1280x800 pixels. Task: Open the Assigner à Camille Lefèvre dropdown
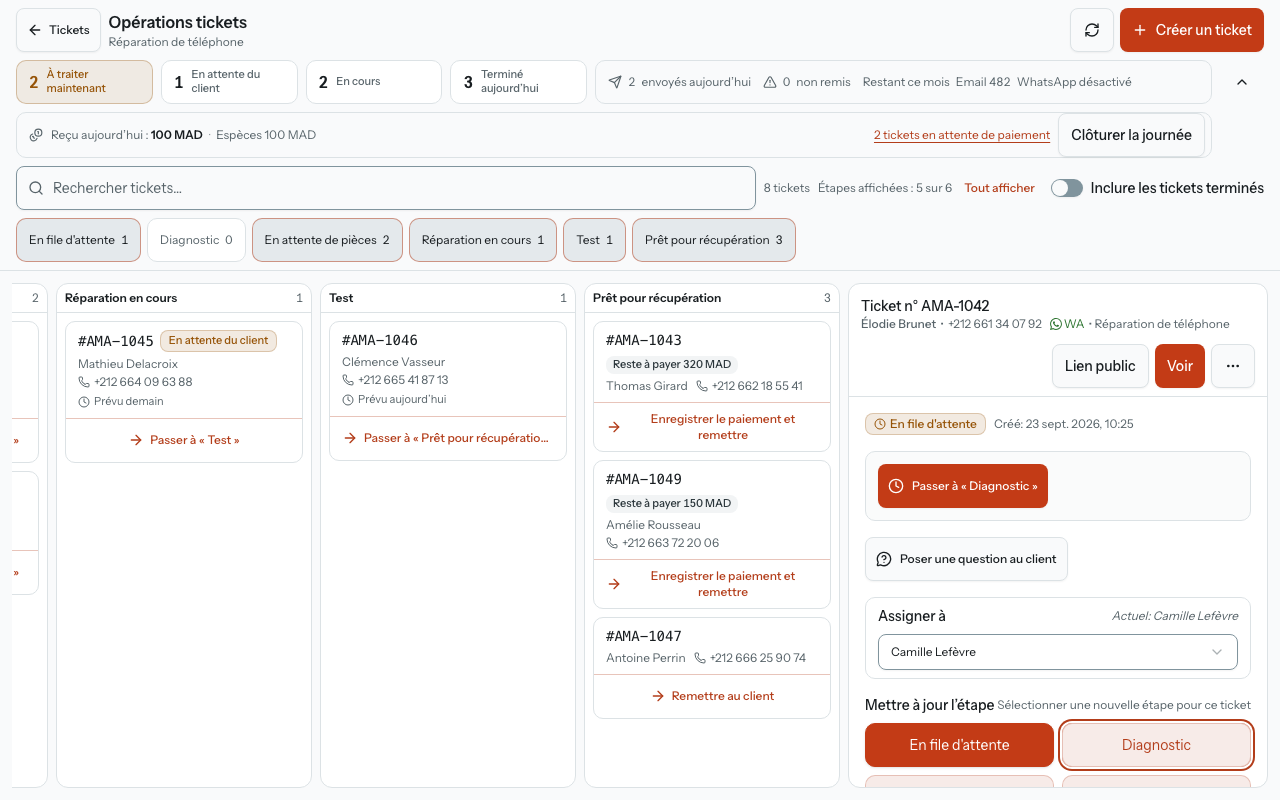pos(1058,652)
